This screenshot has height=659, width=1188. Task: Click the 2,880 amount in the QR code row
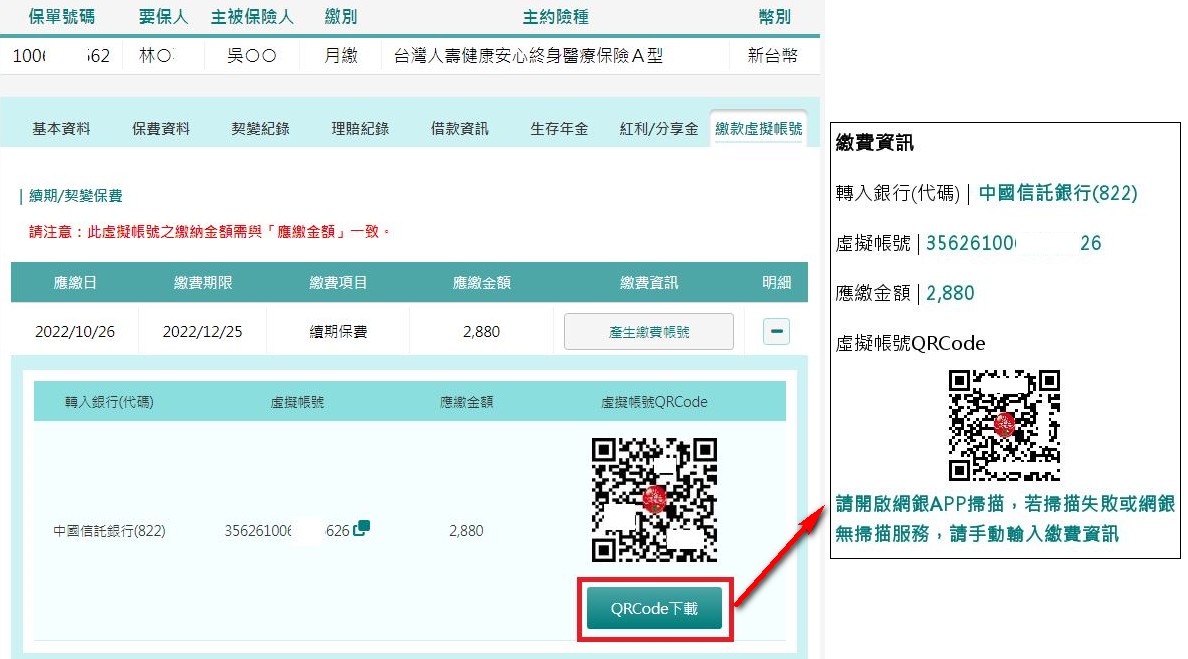(466, 531)
